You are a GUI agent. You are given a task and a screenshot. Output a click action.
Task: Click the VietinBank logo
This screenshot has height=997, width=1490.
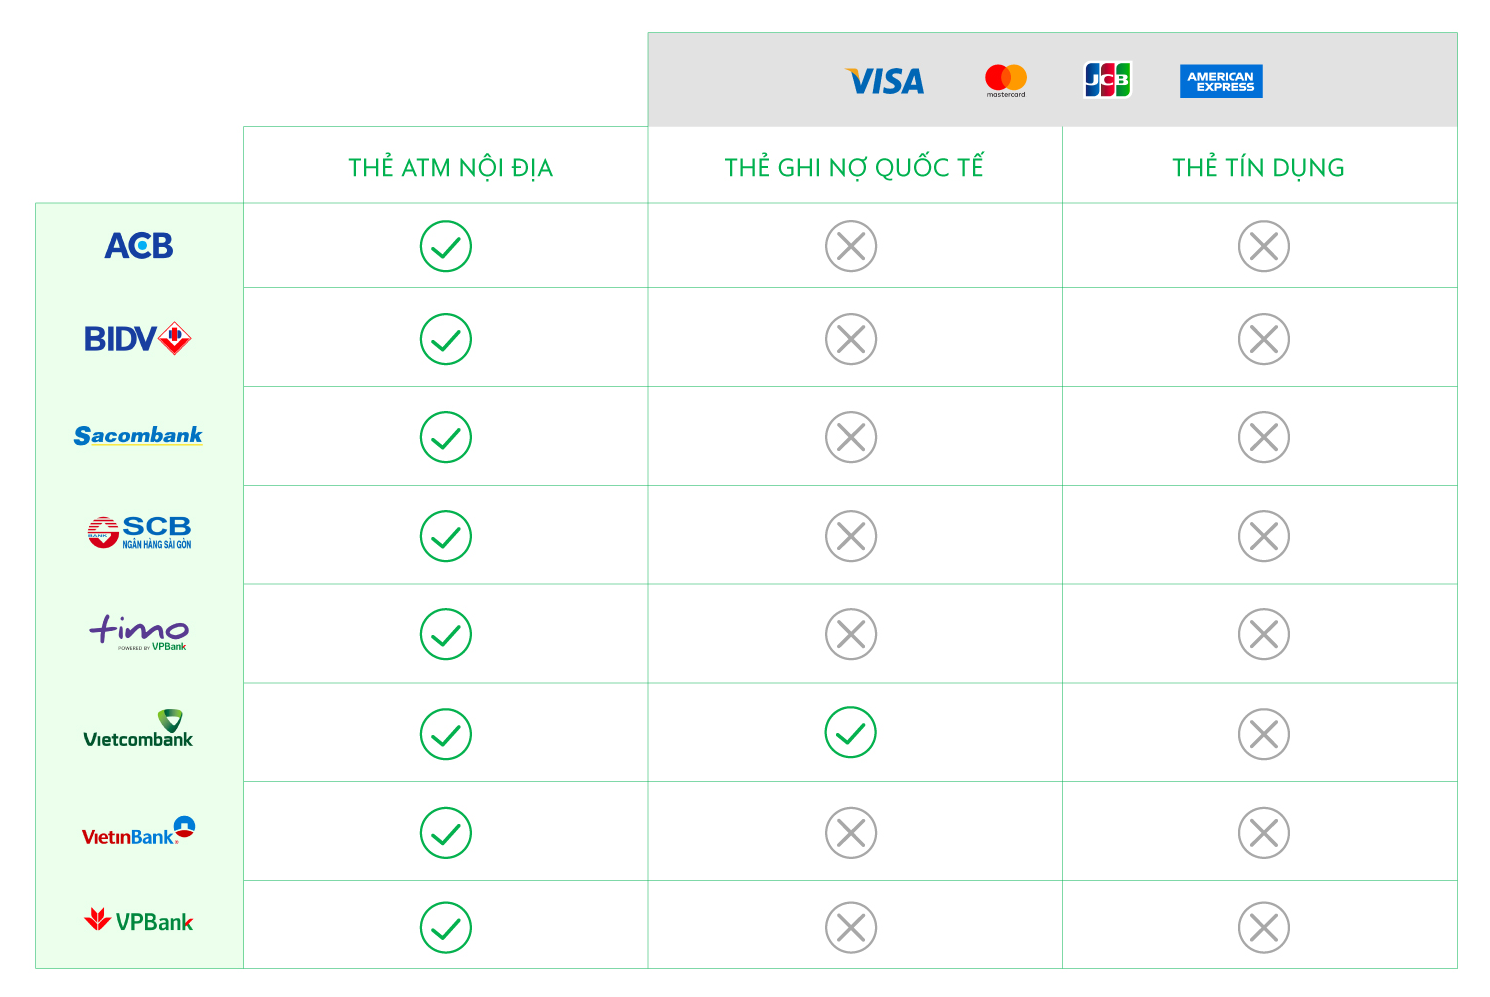pyautogui.click(x=138, y=832)
